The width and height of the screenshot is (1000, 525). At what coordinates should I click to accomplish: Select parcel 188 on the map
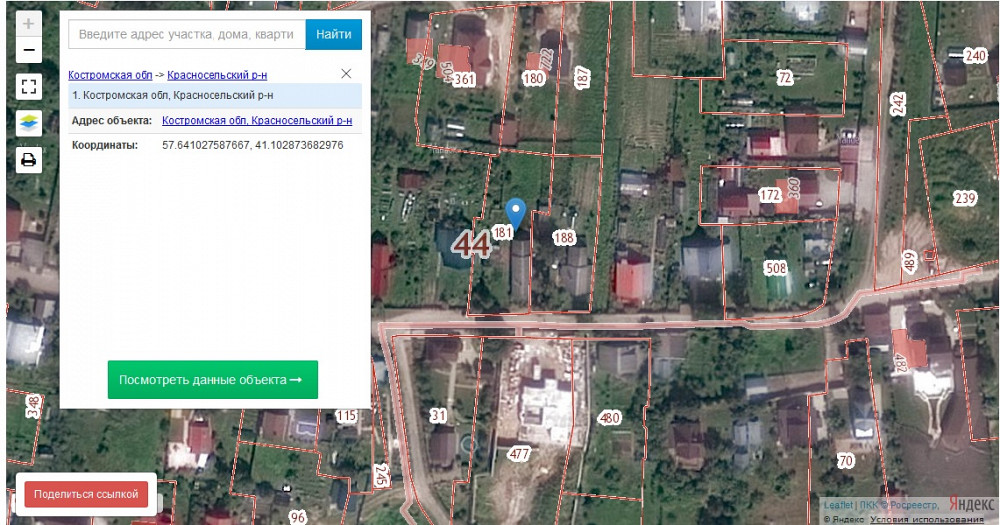point(565,238)
